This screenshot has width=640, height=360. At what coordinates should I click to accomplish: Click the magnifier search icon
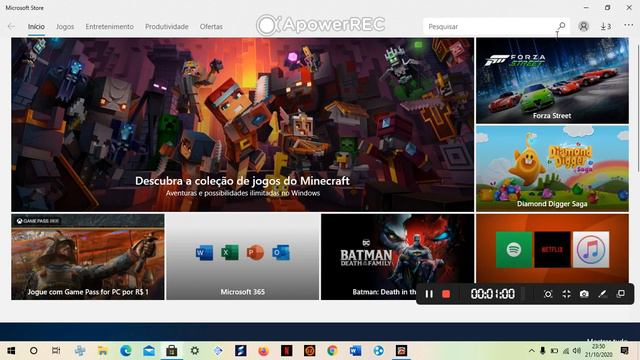[562, 26]
